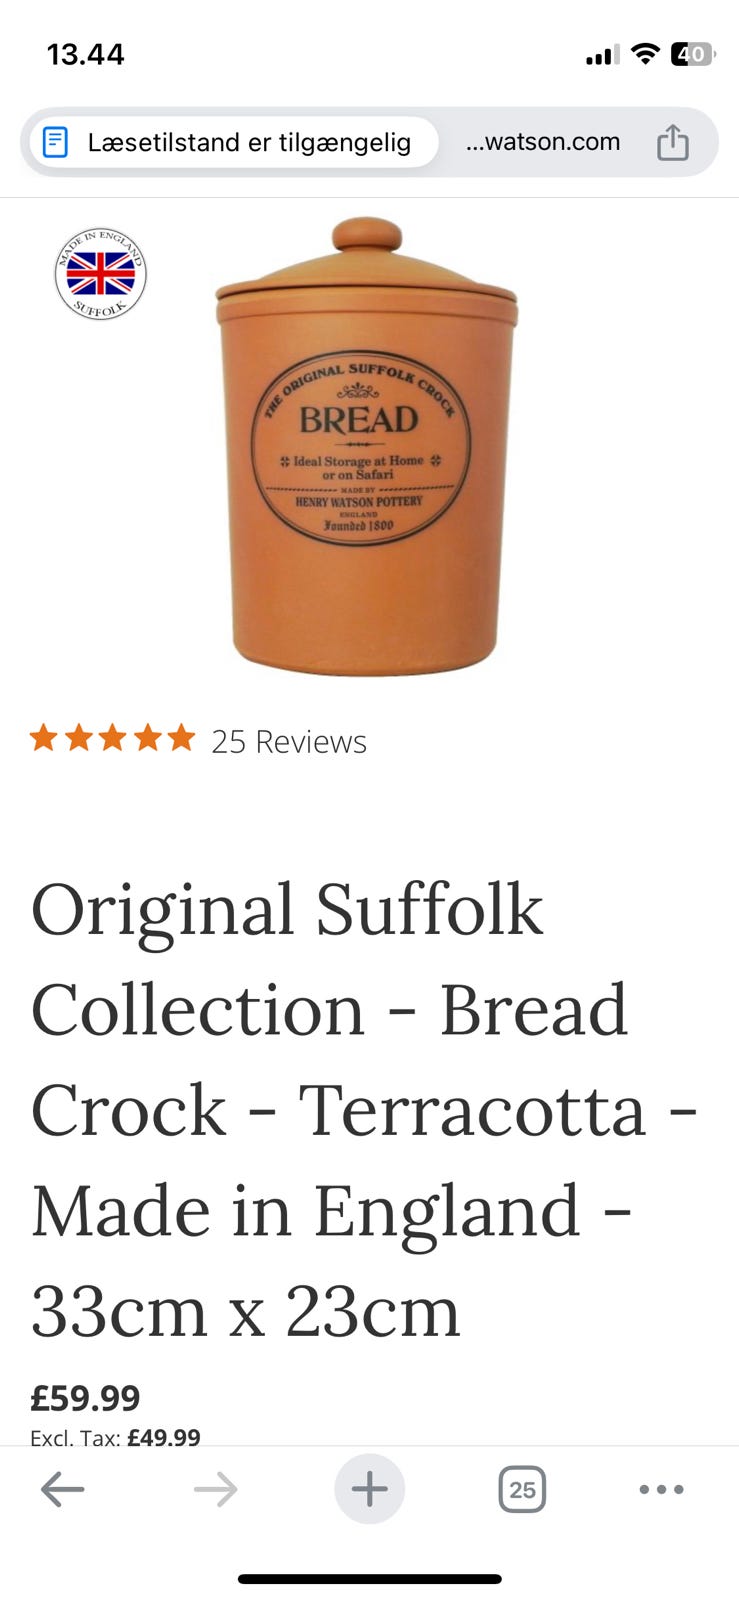
Task: Tap the Made in England Suffolk badge
Action: click(x=100, y=274)
